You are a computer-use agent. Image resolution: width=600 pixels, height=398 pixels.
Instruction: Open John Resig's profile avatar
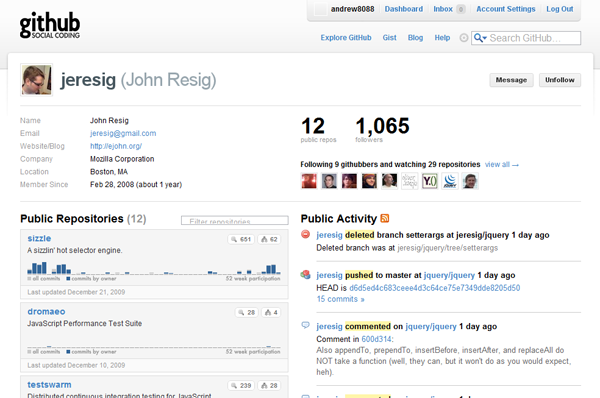pos(36,80)
